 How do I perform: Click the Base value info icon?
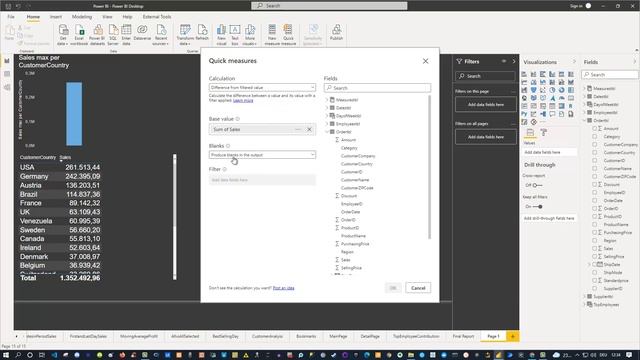pos(238,119)
